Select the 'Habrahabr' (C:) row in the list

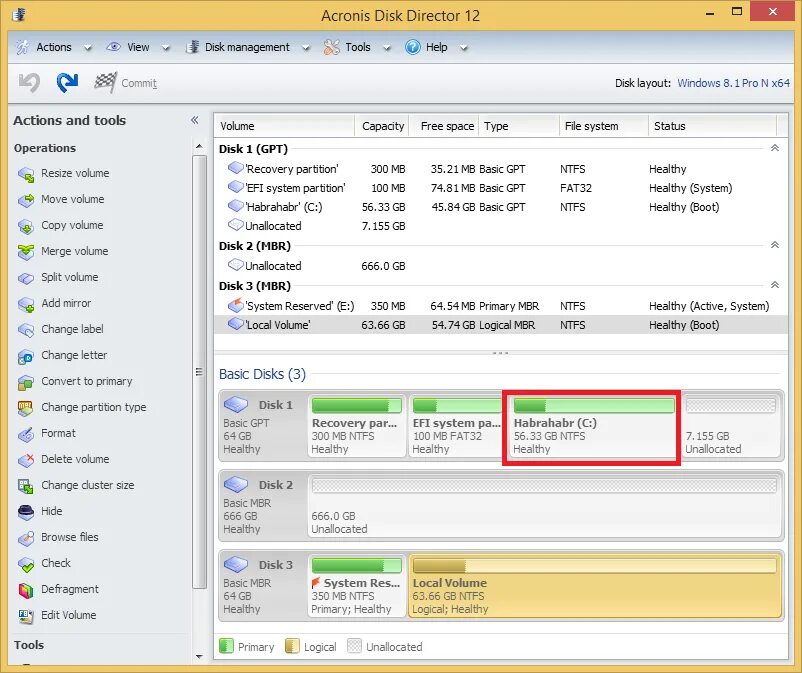tap(501, 207)
